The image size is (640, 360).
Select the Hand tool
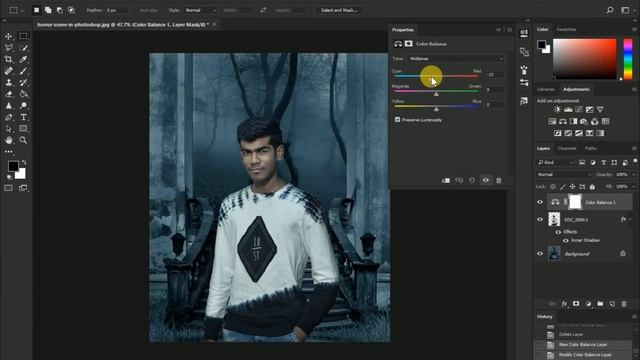point(9,140)
